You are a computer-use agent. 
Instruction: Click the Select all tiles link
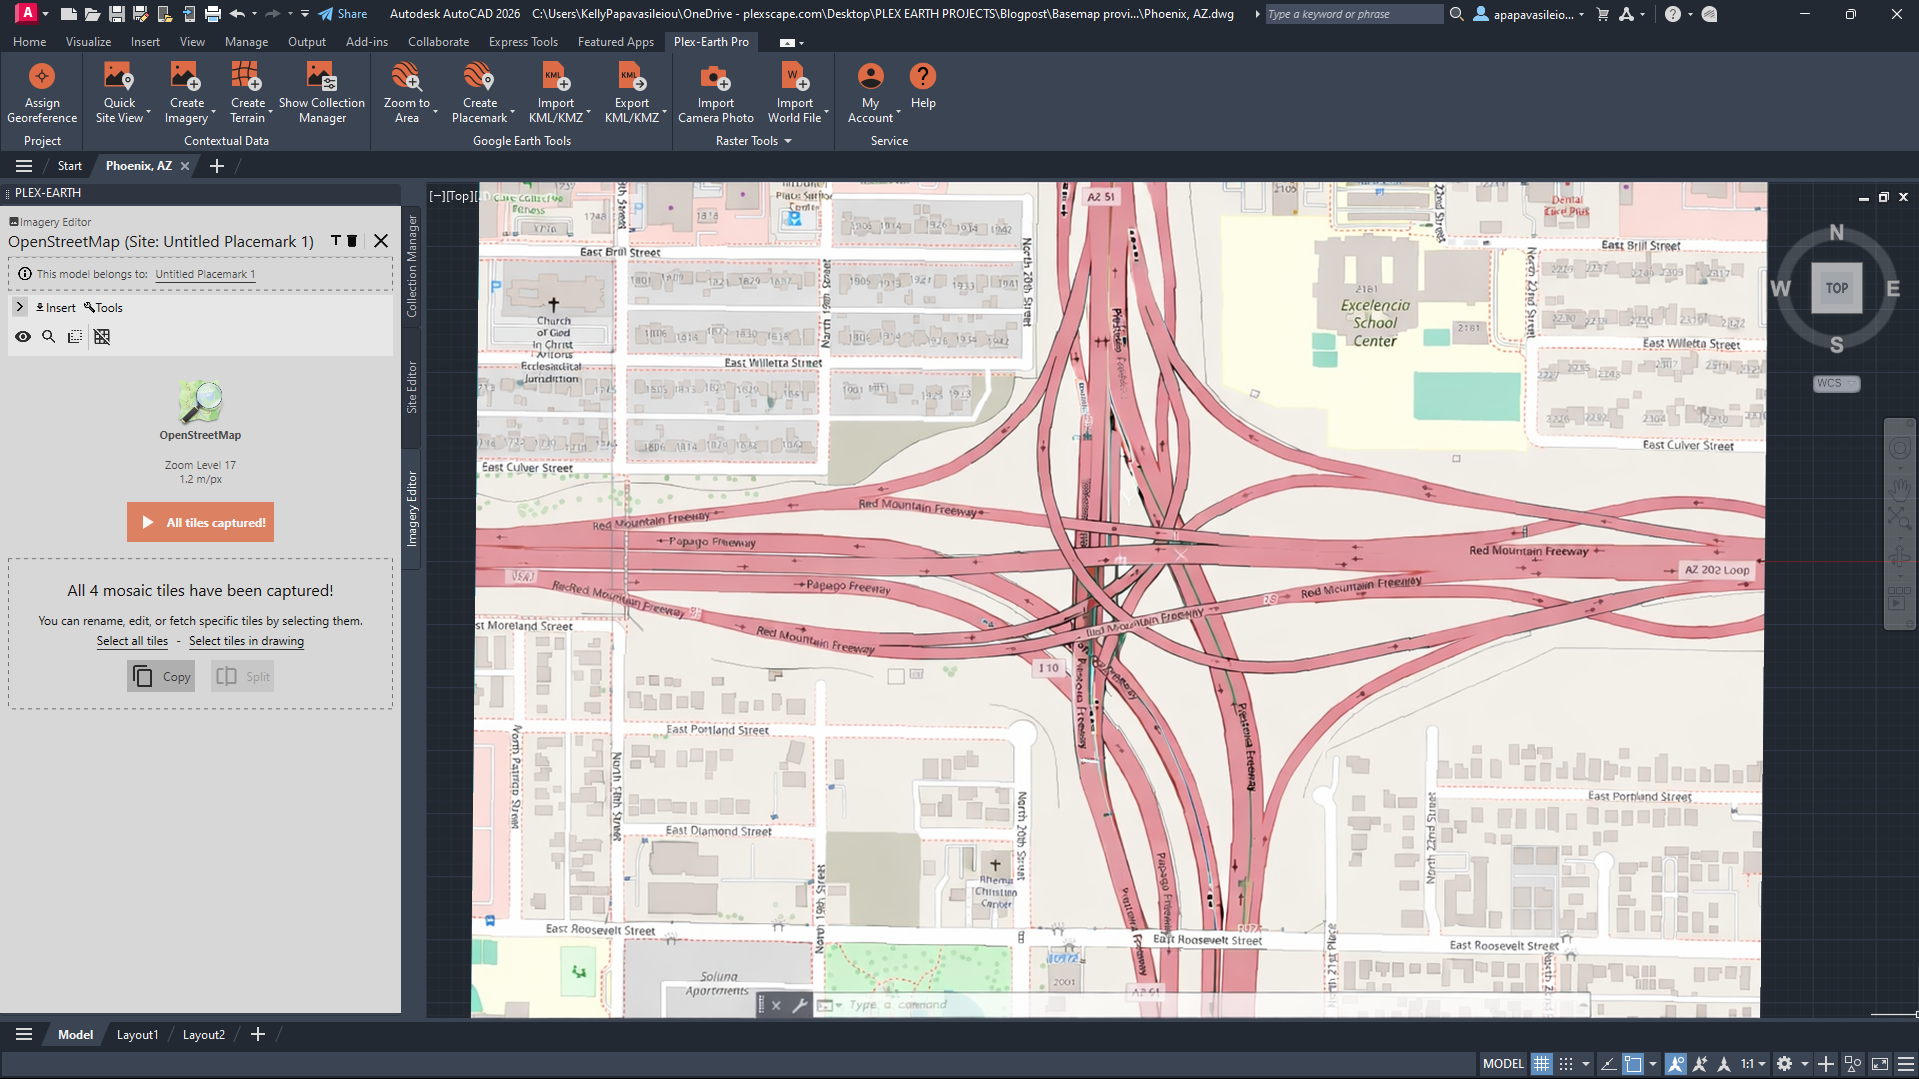click(132, 641)
